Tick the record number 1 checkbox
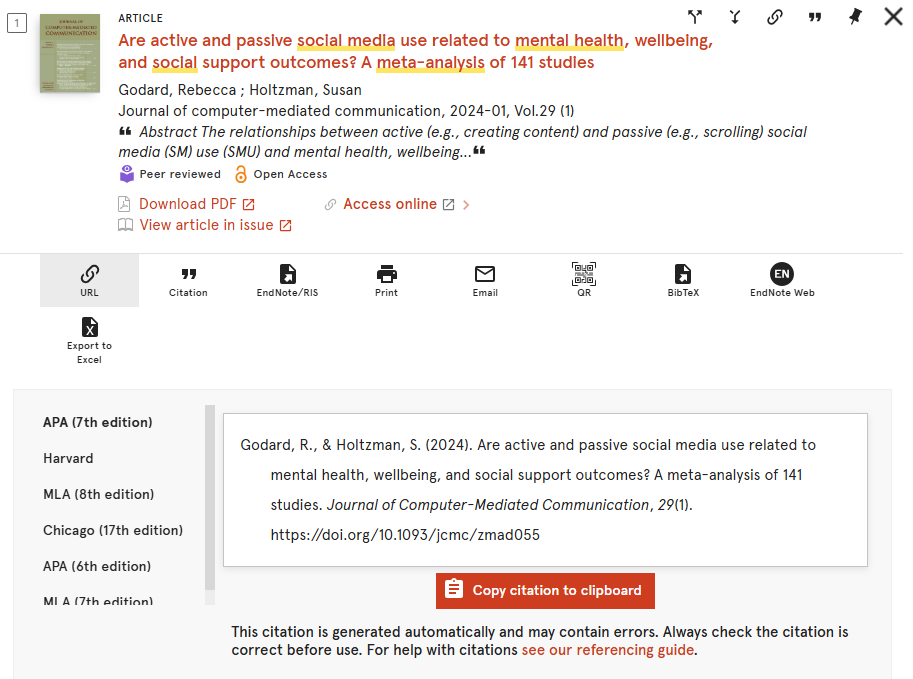Screen dimensions: 913x679 pyautogui.click(x=17, y=23)
